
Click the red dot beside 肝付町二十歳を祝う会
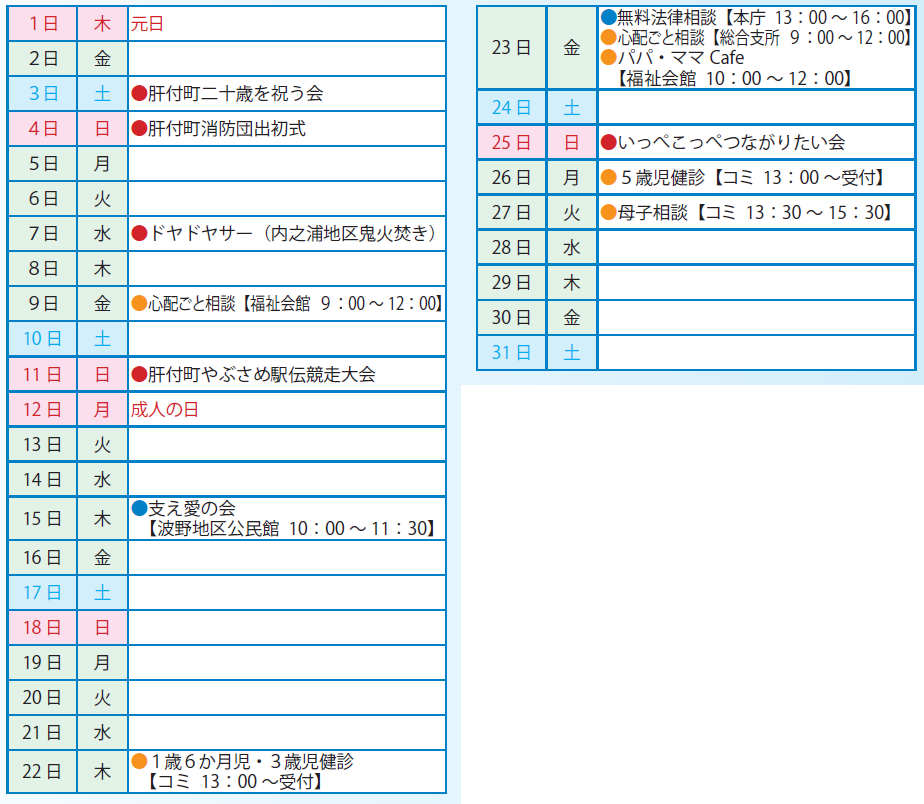(x=140, y=94)
